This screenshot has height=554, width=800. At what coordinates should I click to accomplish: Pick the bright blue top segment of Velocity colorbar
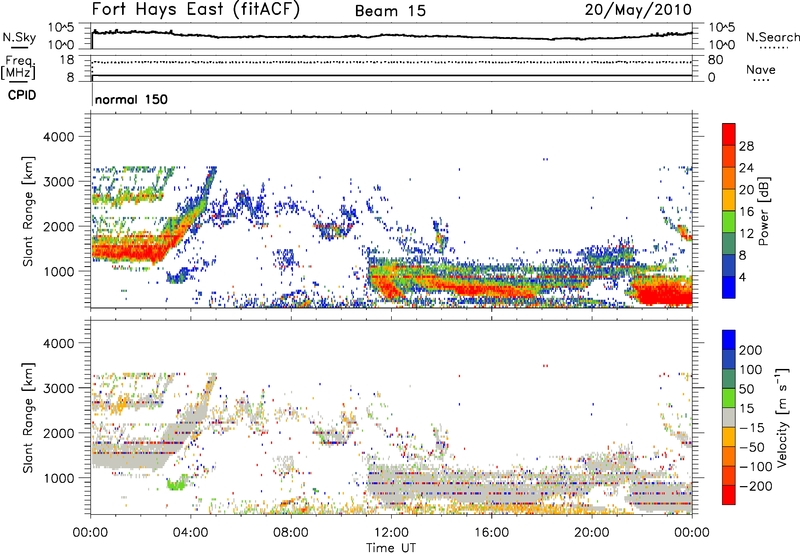point(729,340)
